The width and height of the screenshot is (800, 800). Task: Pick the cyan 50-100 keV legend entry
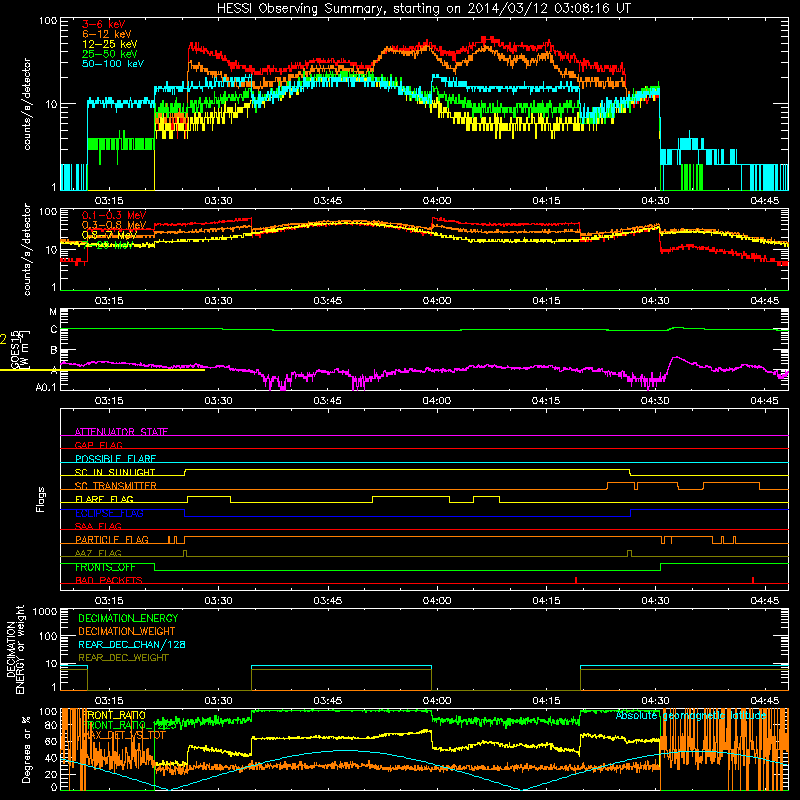(113, 64)
